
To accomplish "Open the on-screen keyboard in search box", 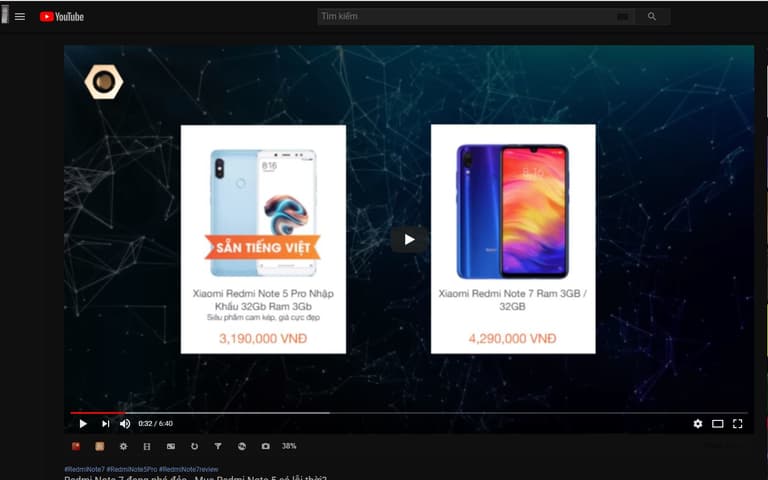I will 623,17.
